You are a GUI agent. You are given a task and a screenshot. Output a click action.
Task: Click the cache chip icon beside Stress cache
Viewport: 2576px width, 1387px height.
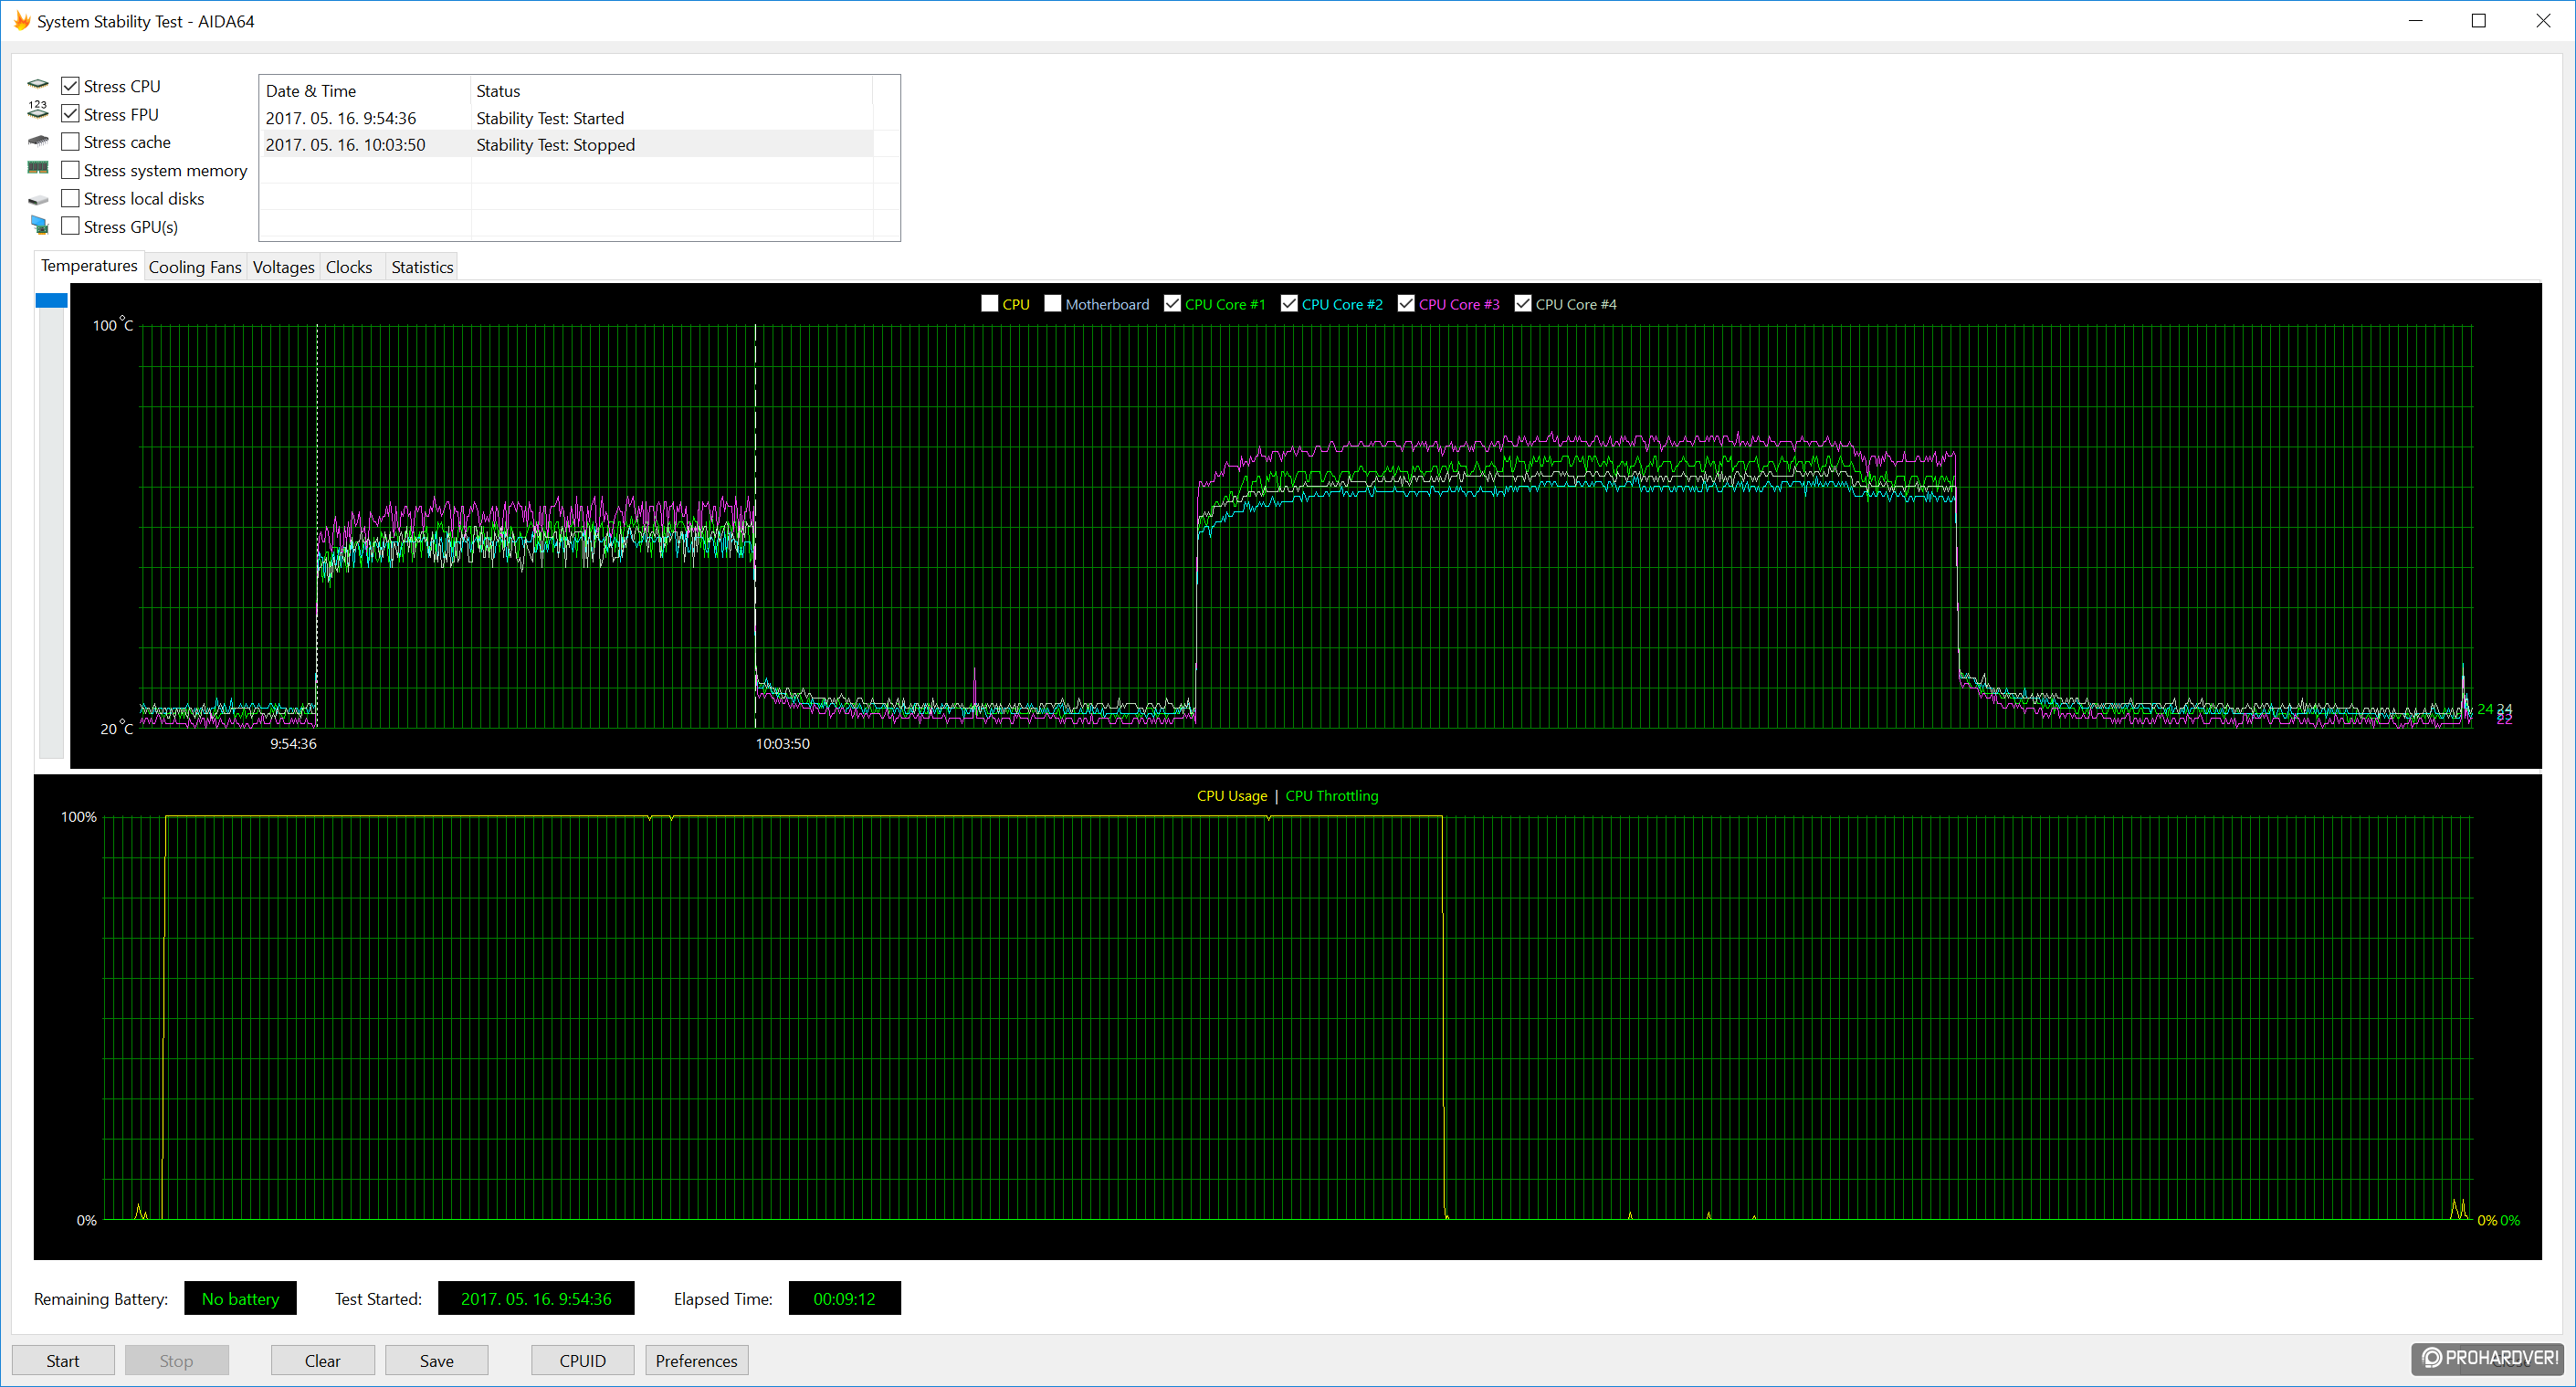[38, 141]
